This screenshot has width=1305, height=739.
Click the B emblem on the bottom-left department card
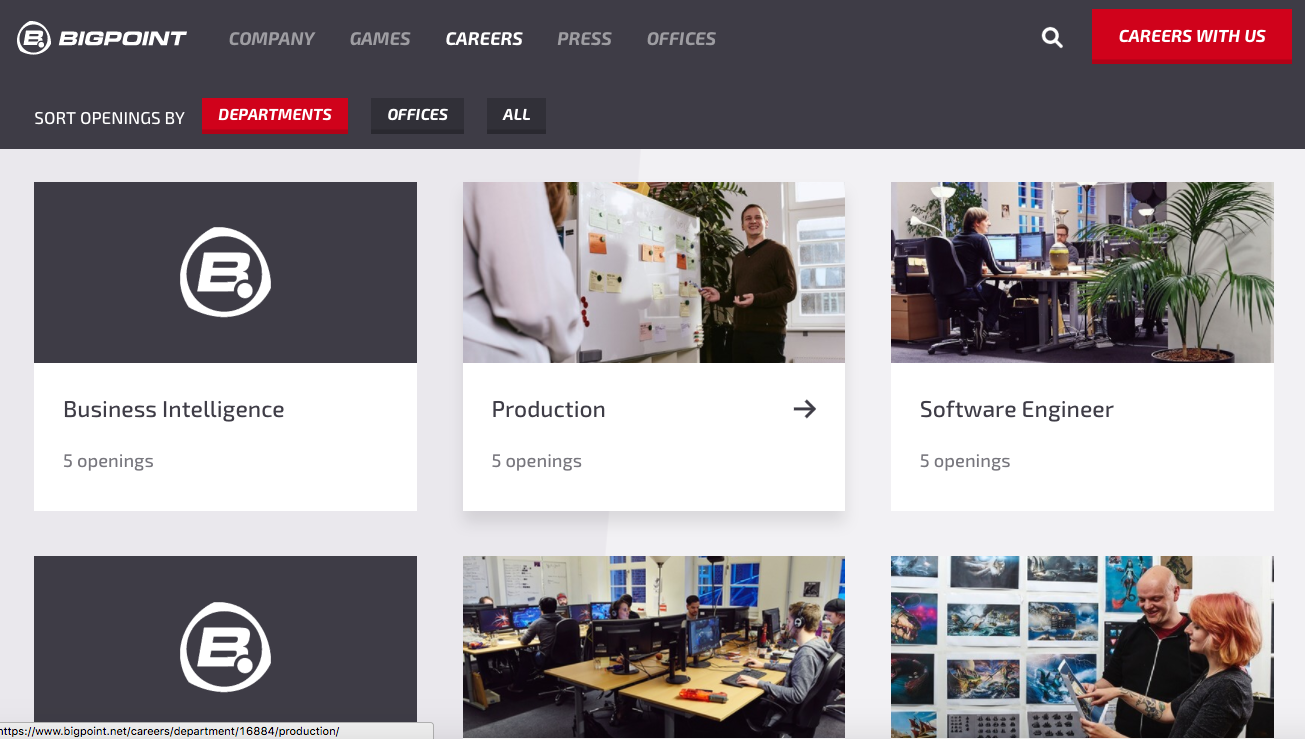(225, 647)
